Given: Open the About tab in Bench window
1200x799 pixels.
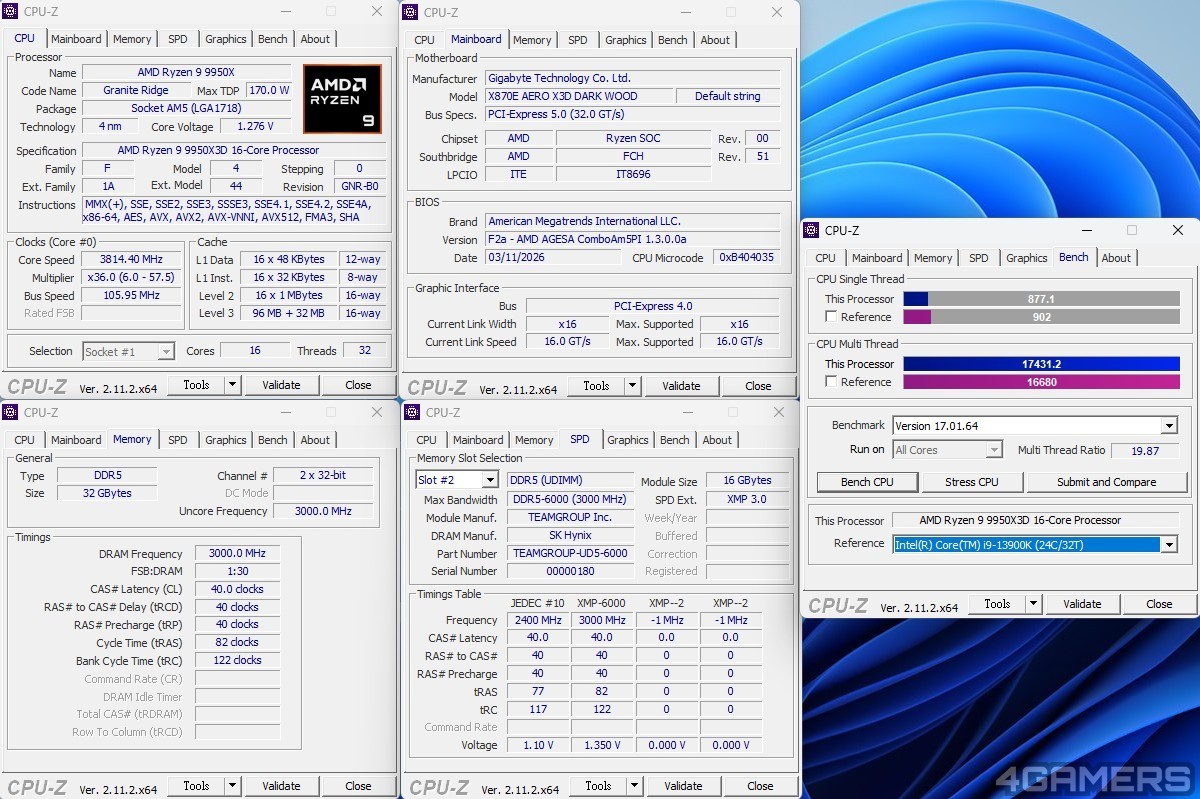Looking at the screenshot, I should (1116, 258).
